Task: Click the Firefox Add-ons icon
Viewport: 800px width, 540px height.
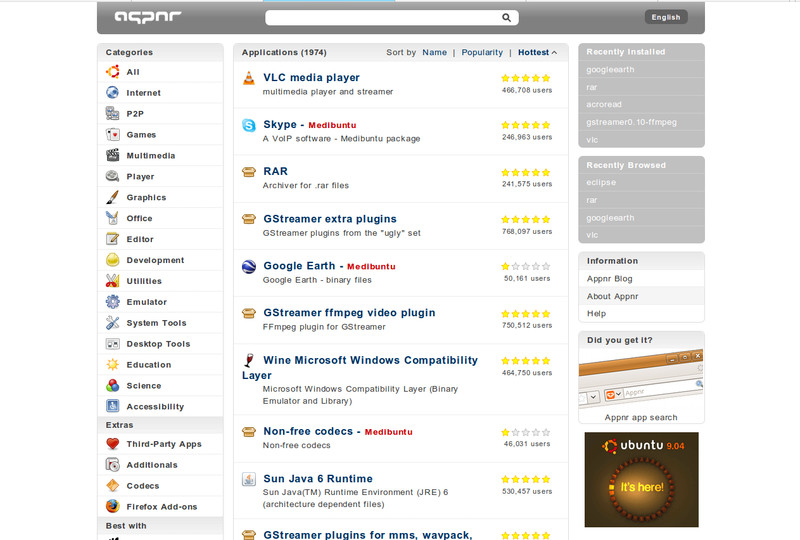Action: tap(112, 506)
